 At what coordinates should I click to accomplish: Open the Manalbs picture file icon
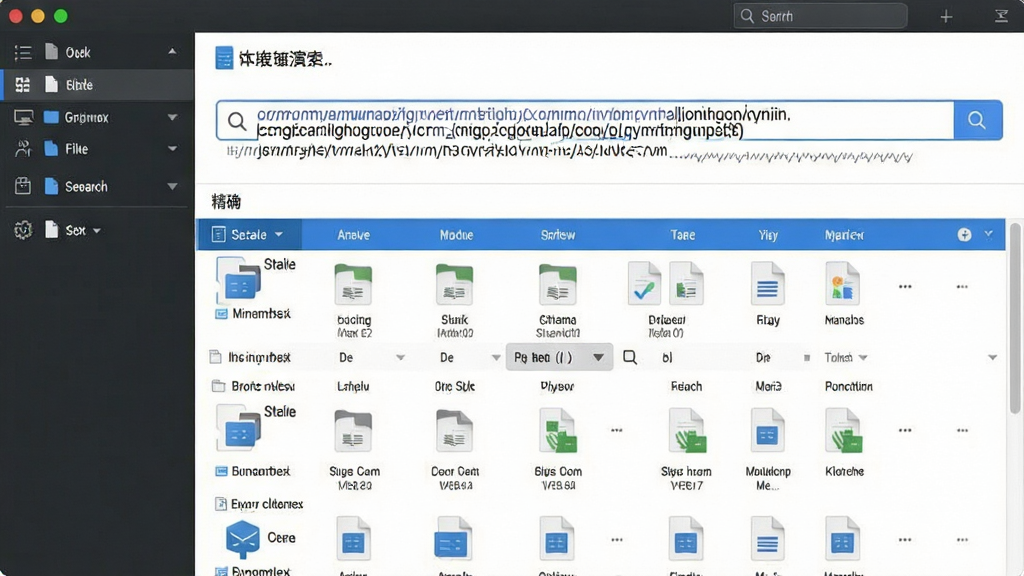(842, 283)
